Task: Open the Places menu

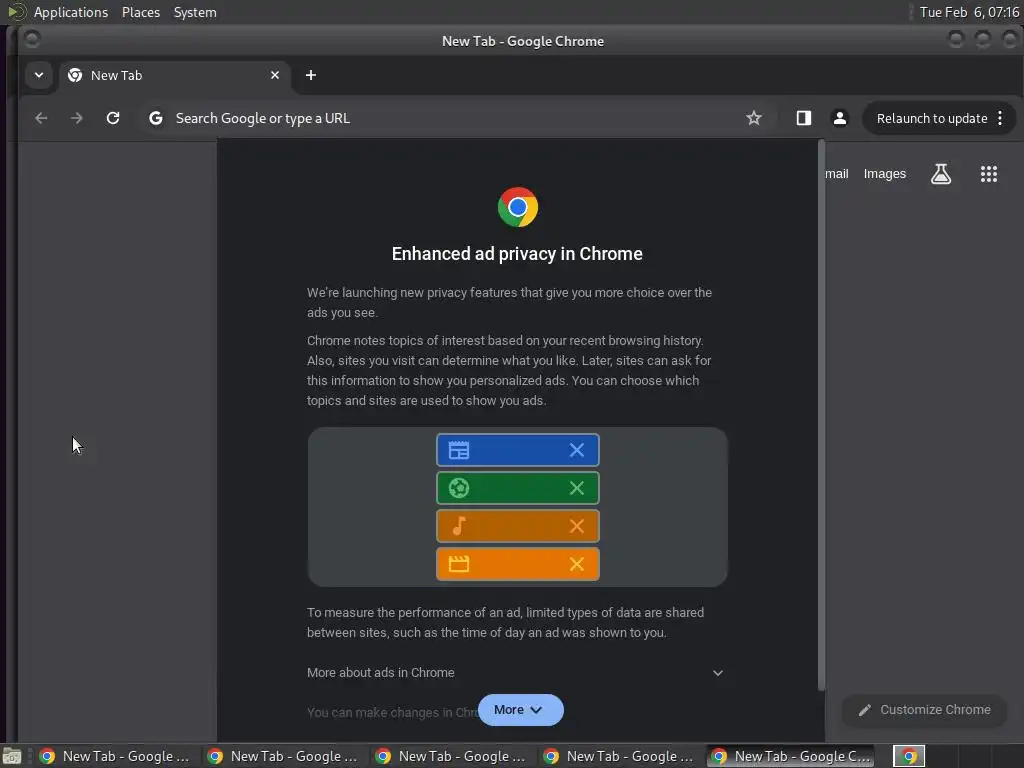Action: 140,12
